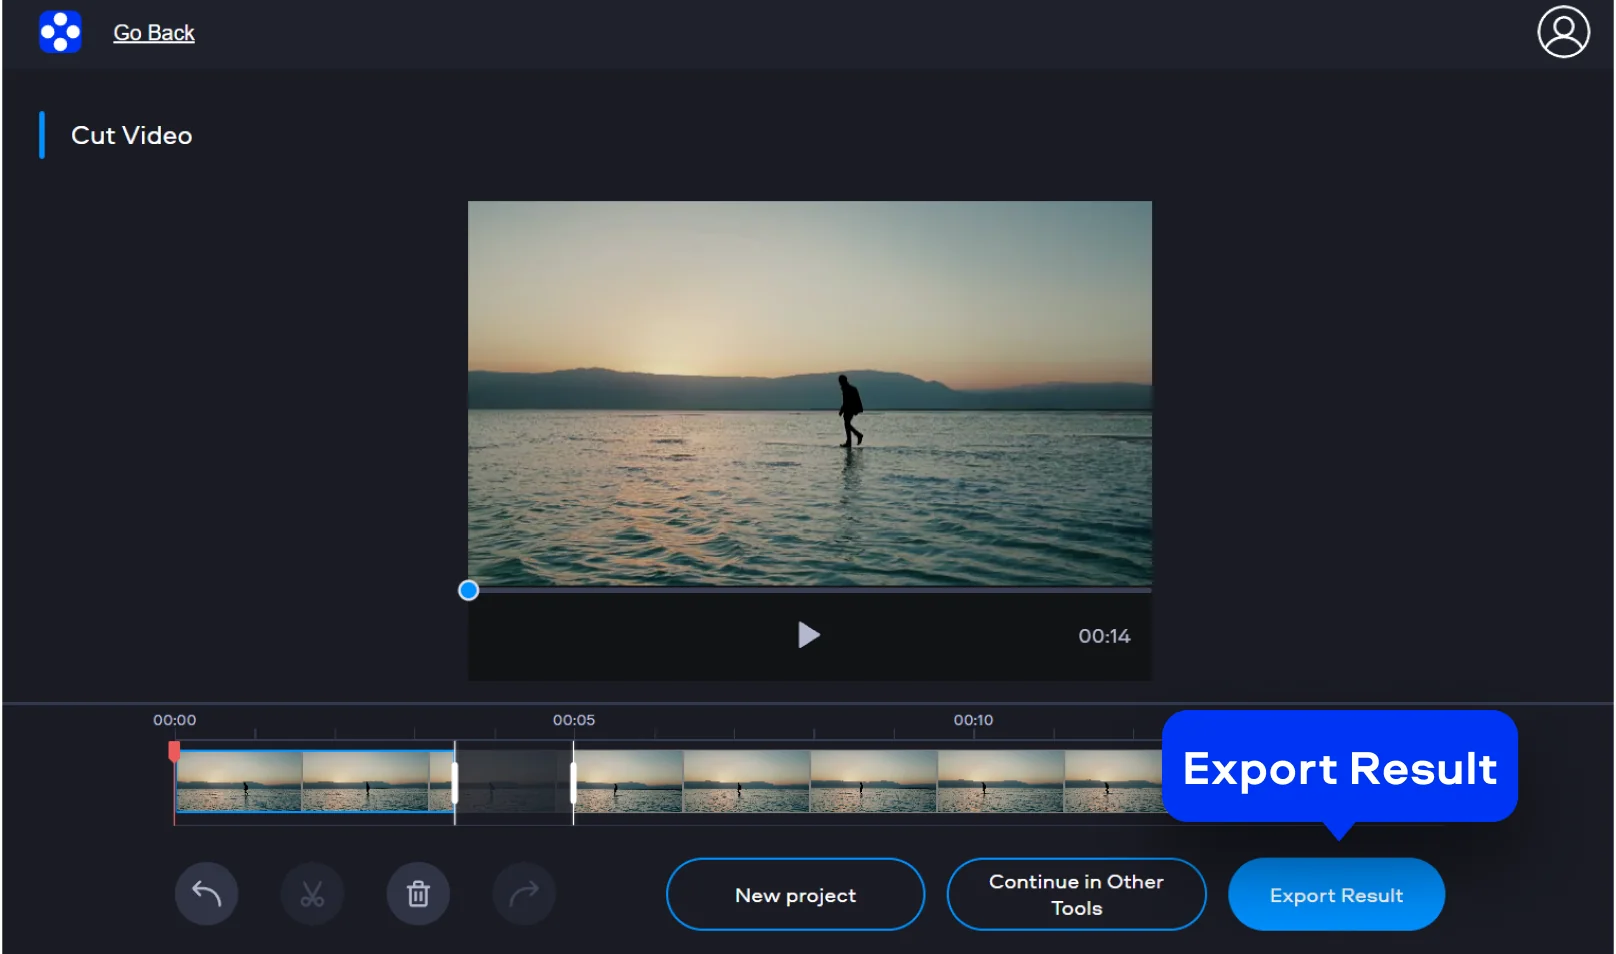Click the trash delete icon
Viewport: 1616px width, 954px height.
[418, 893]
